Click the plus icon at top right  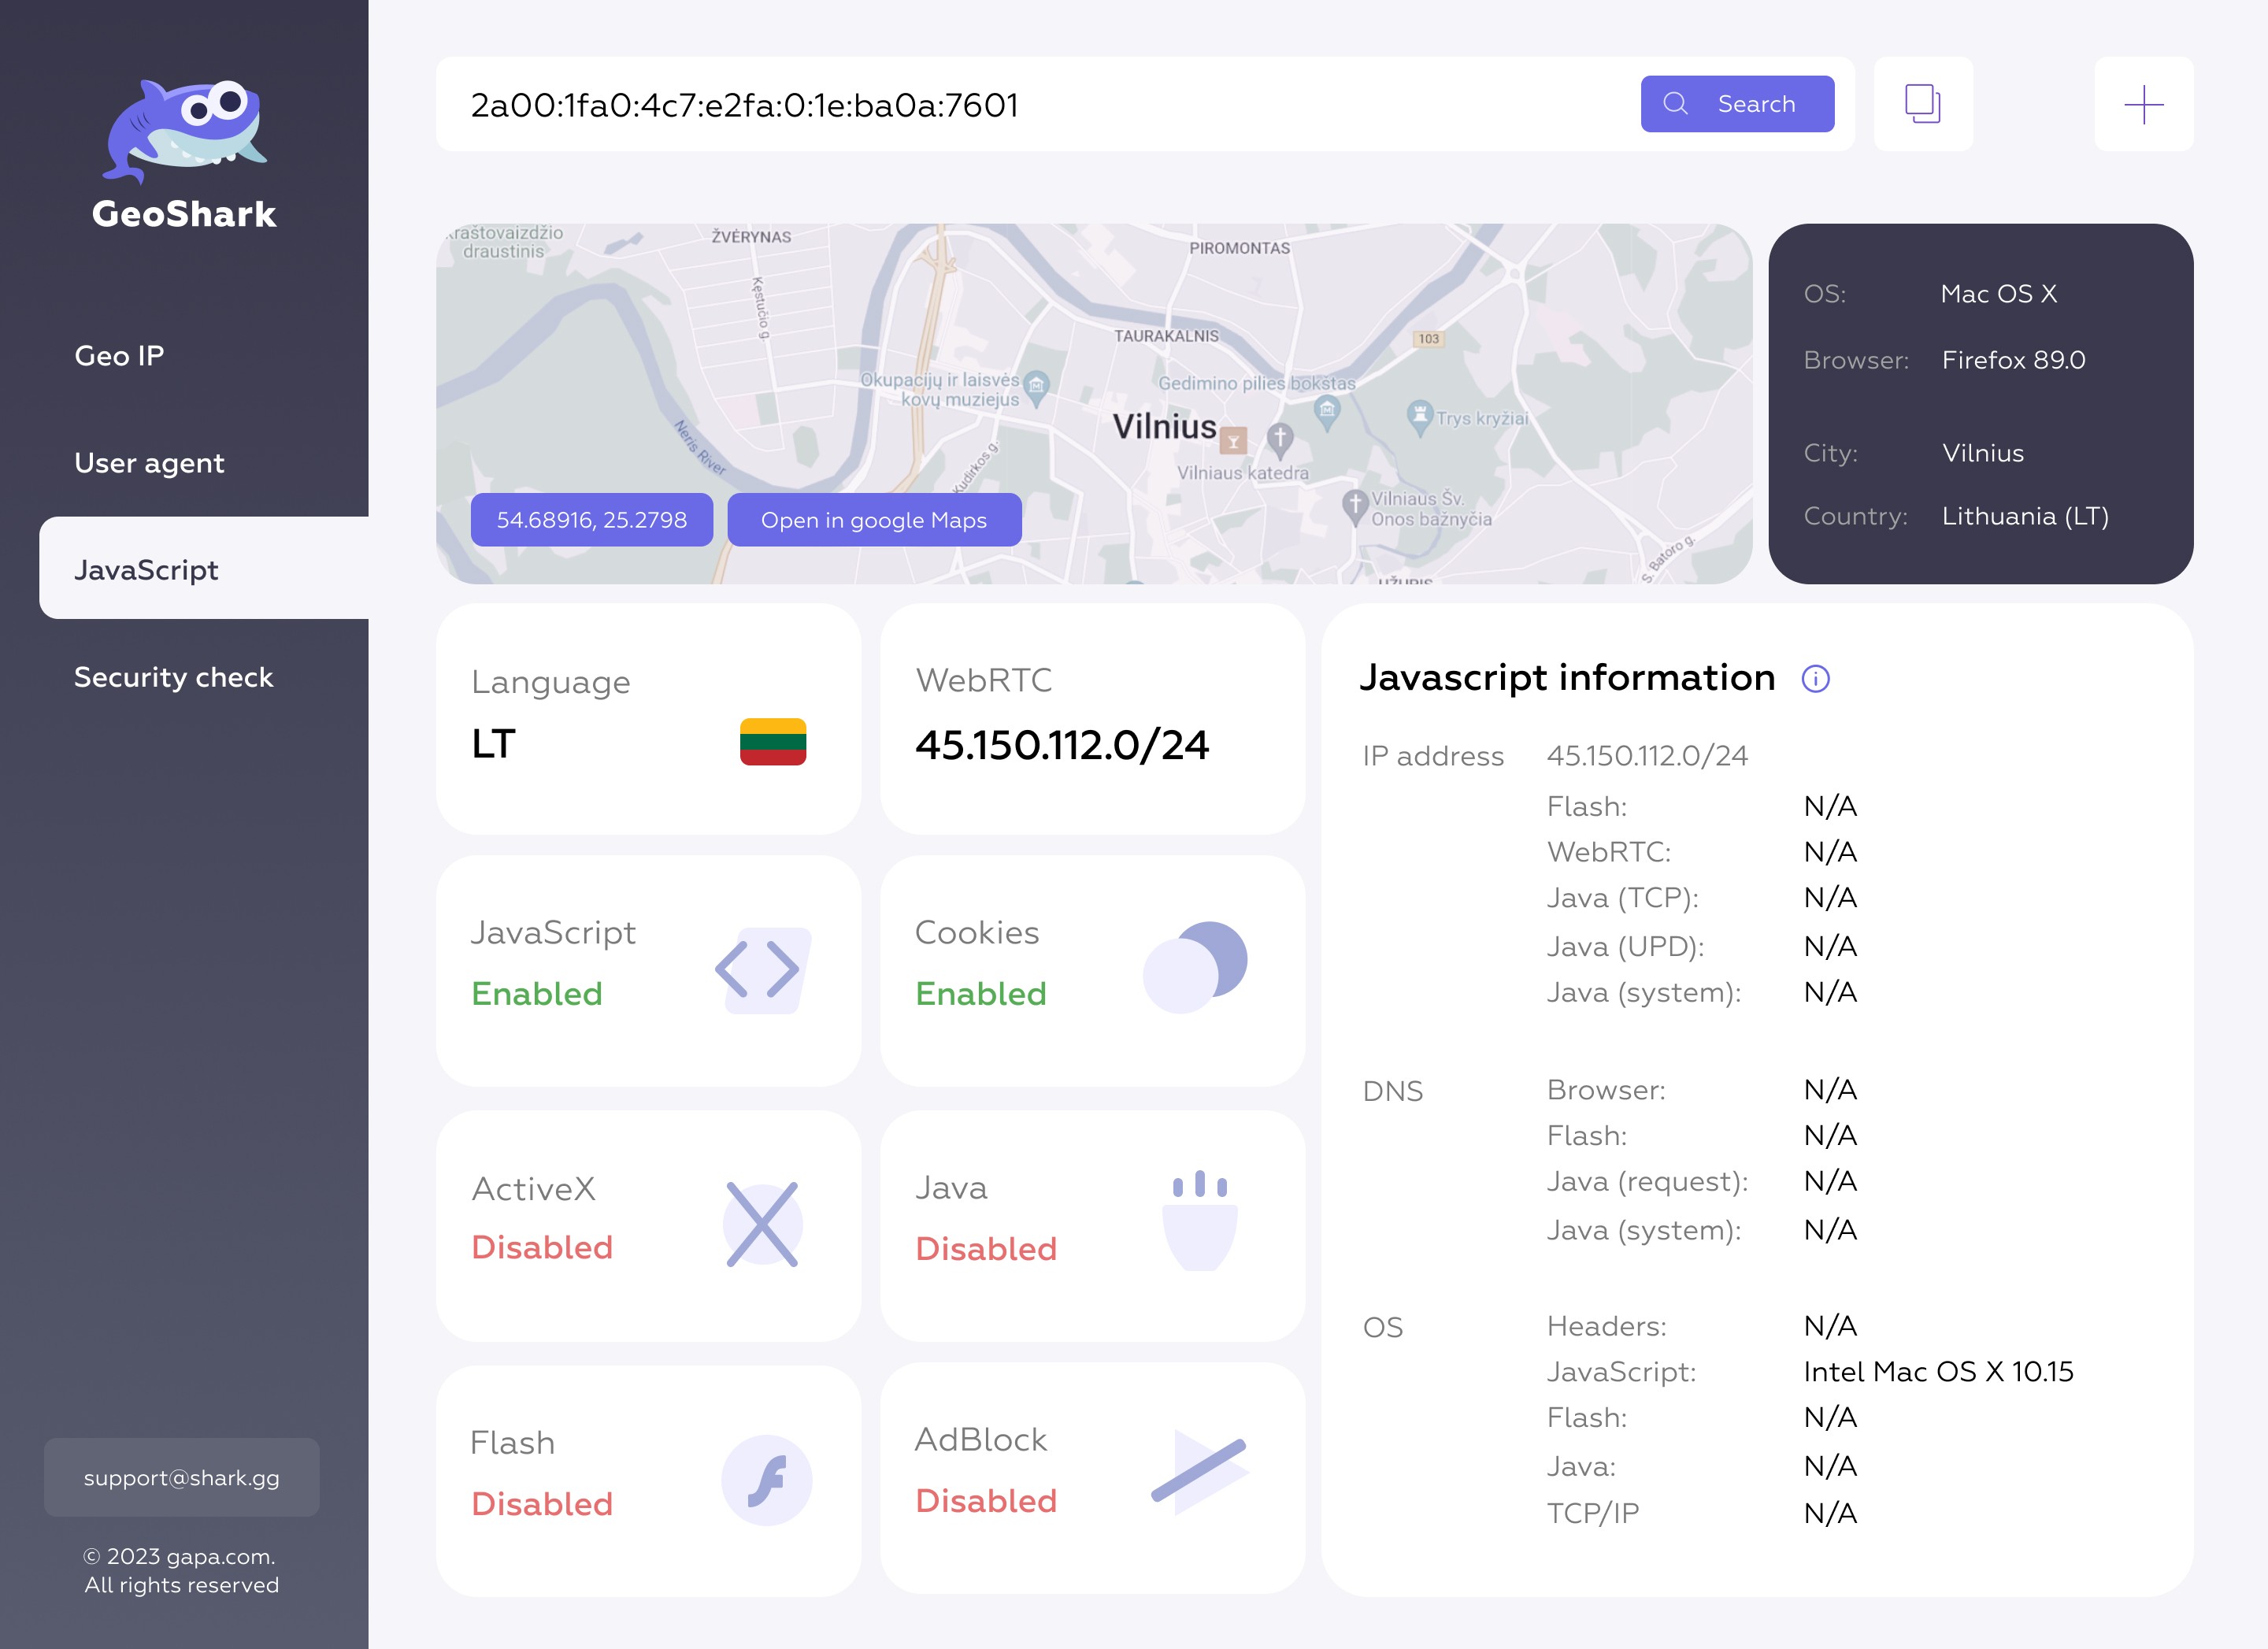2143,104
